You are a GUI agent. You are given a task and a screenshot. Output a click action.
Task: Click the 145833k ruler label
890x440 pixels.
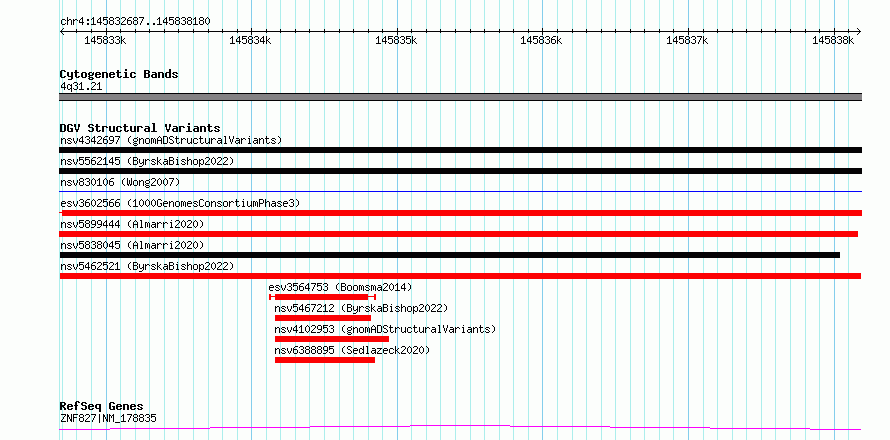[105, 41]
